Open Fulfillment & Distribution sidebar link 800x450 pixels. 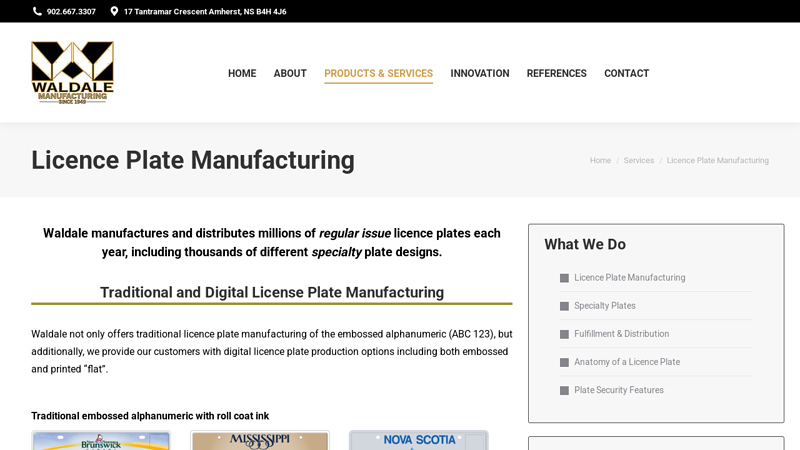click(621, 334)
